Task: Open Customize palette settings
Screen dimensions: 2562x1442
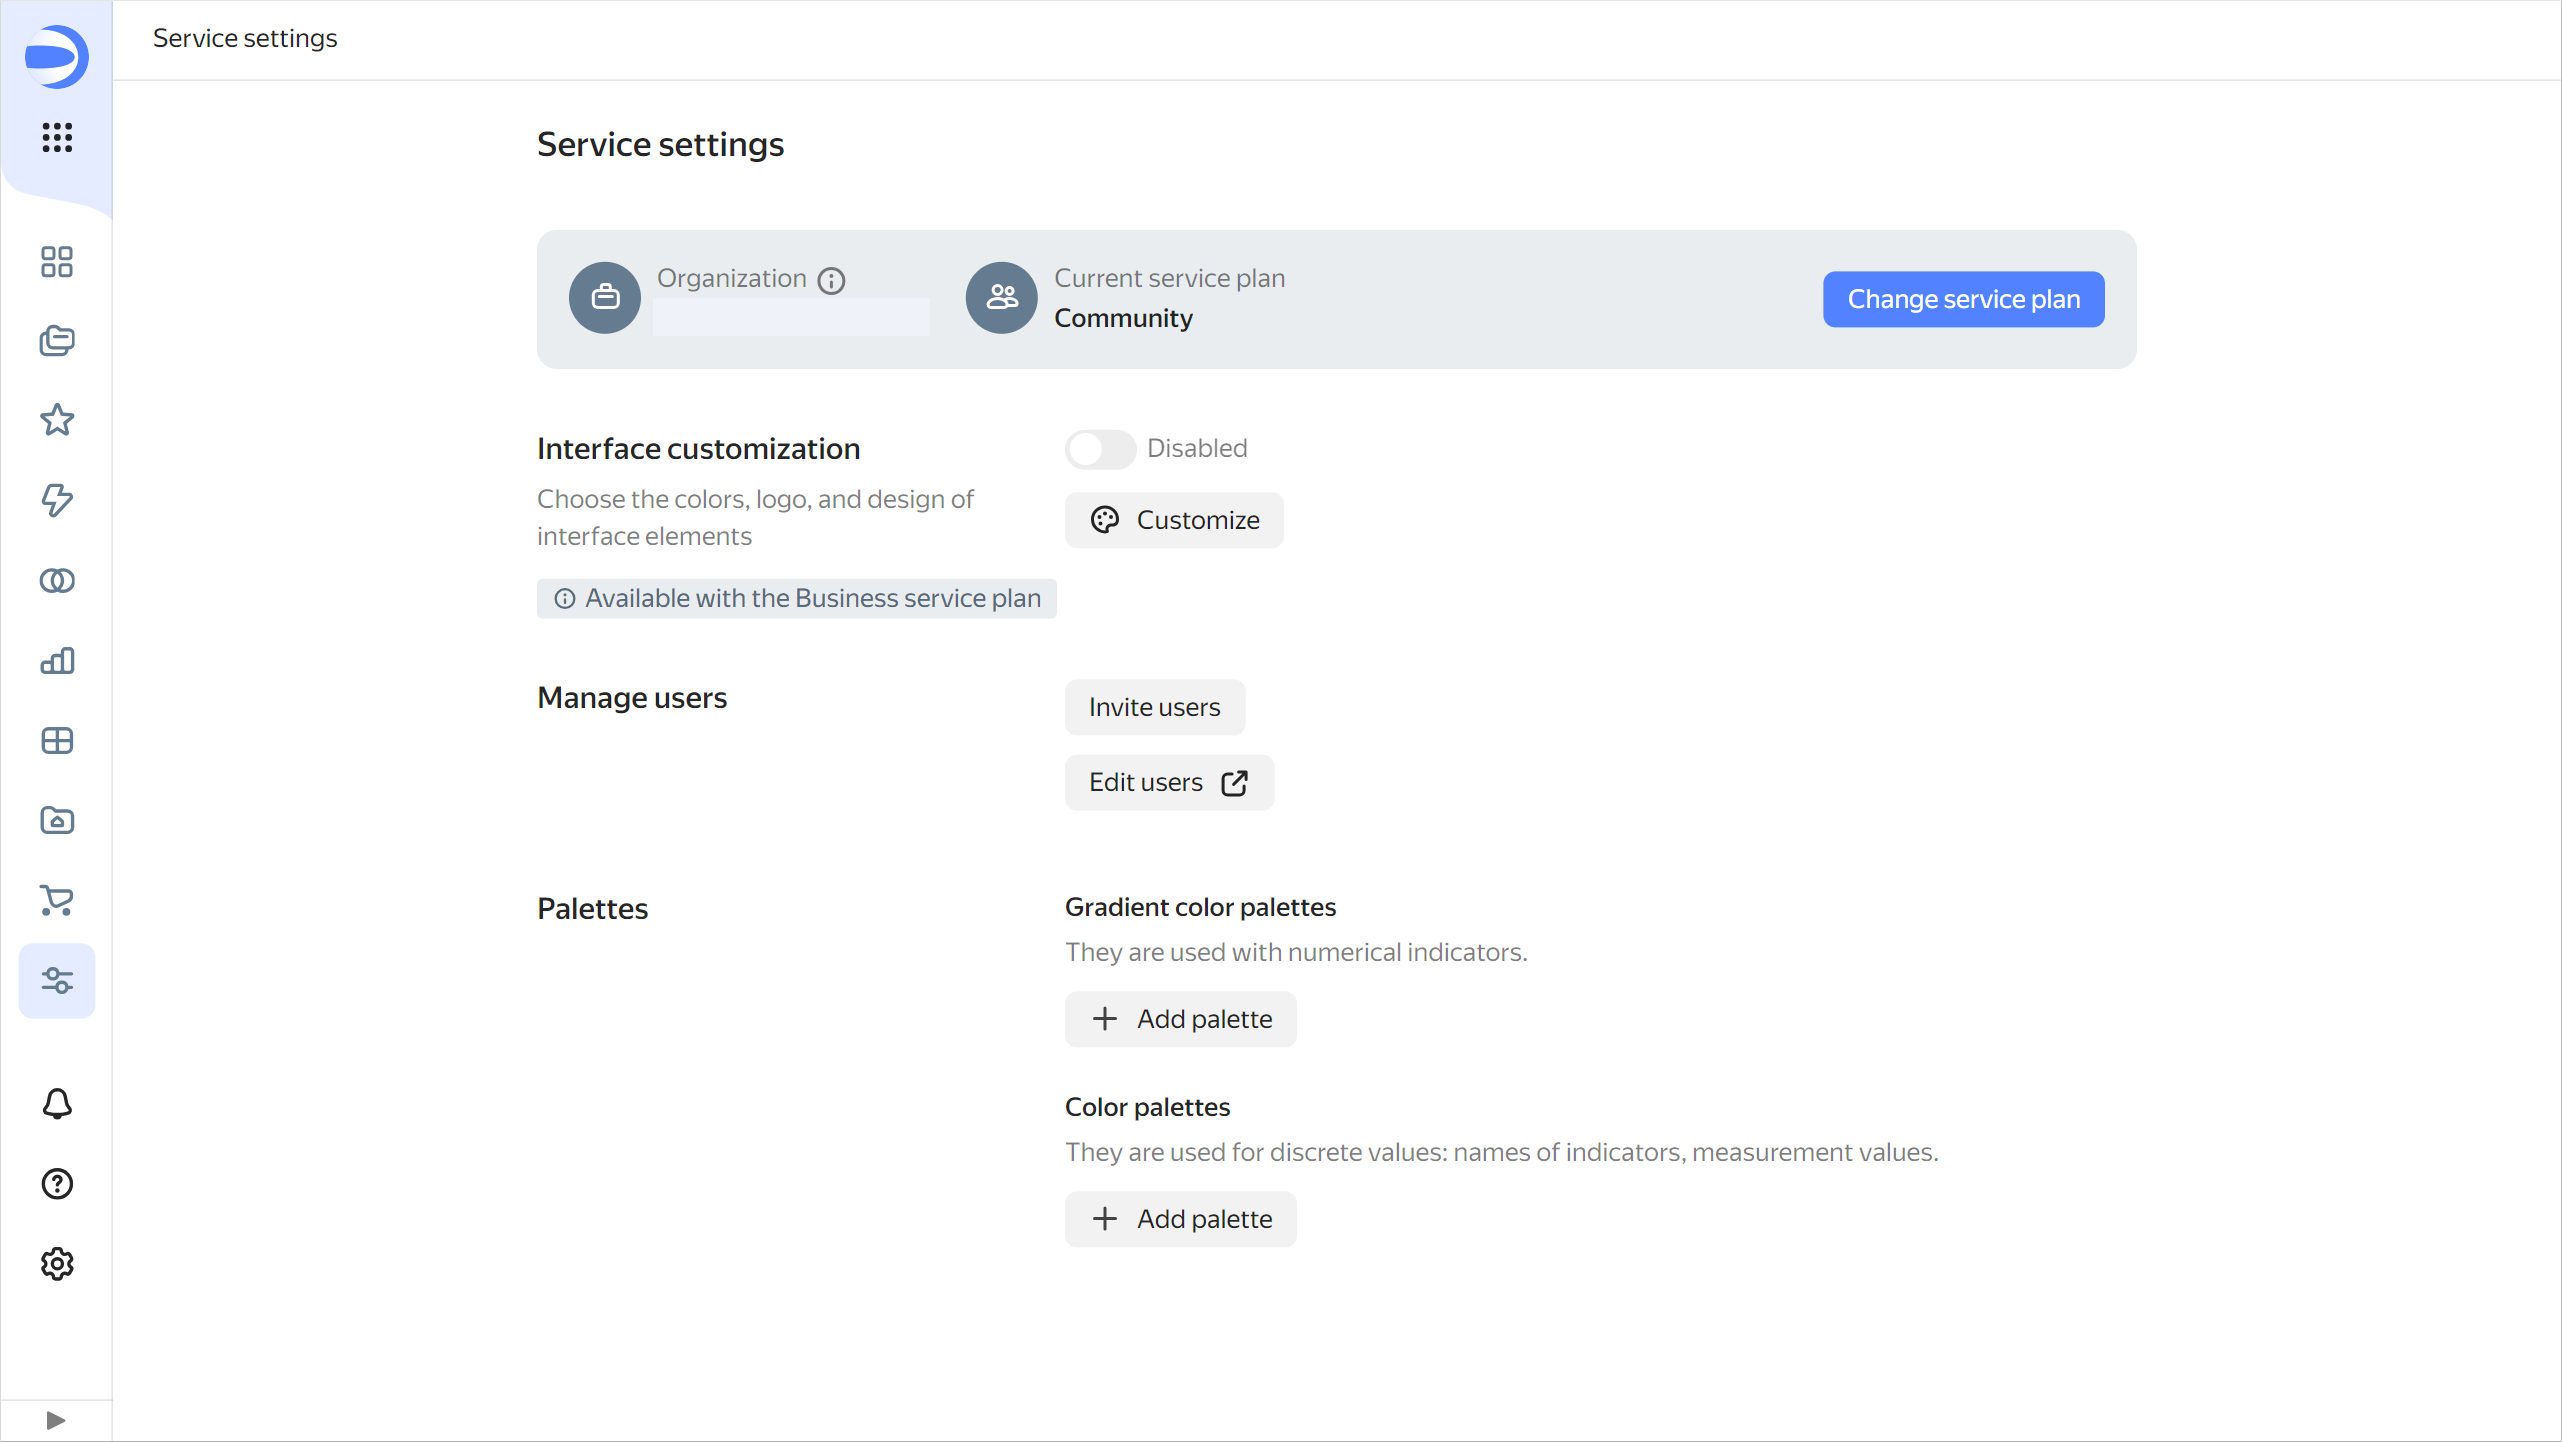Action: pos(1174,519)
